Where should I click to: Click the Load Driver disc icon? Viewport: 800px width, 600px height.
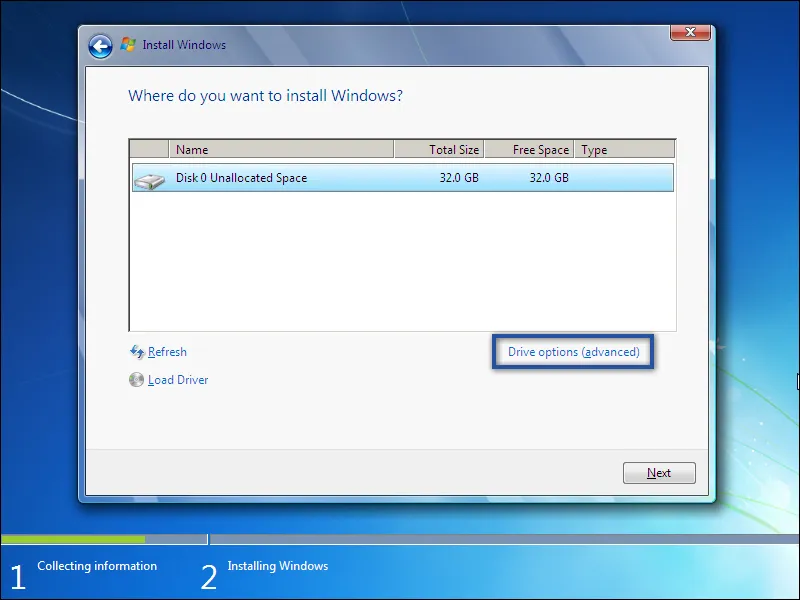[136, 380]
